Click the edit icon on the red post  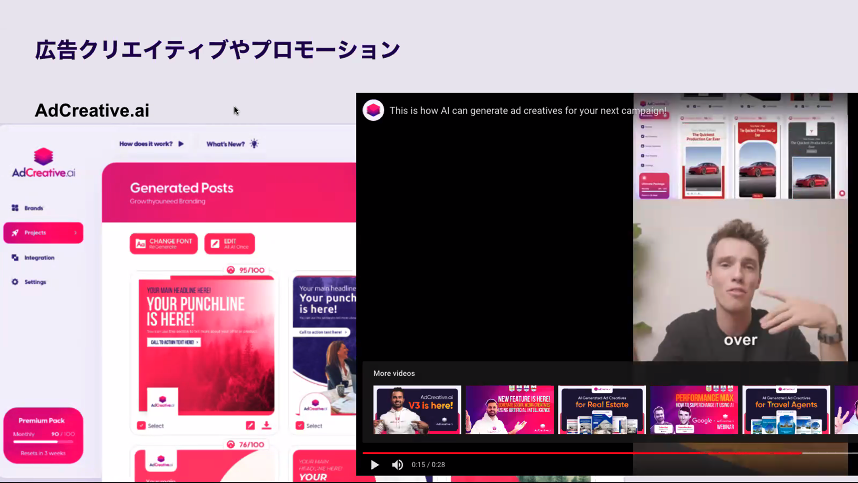[x=250, y=426]
